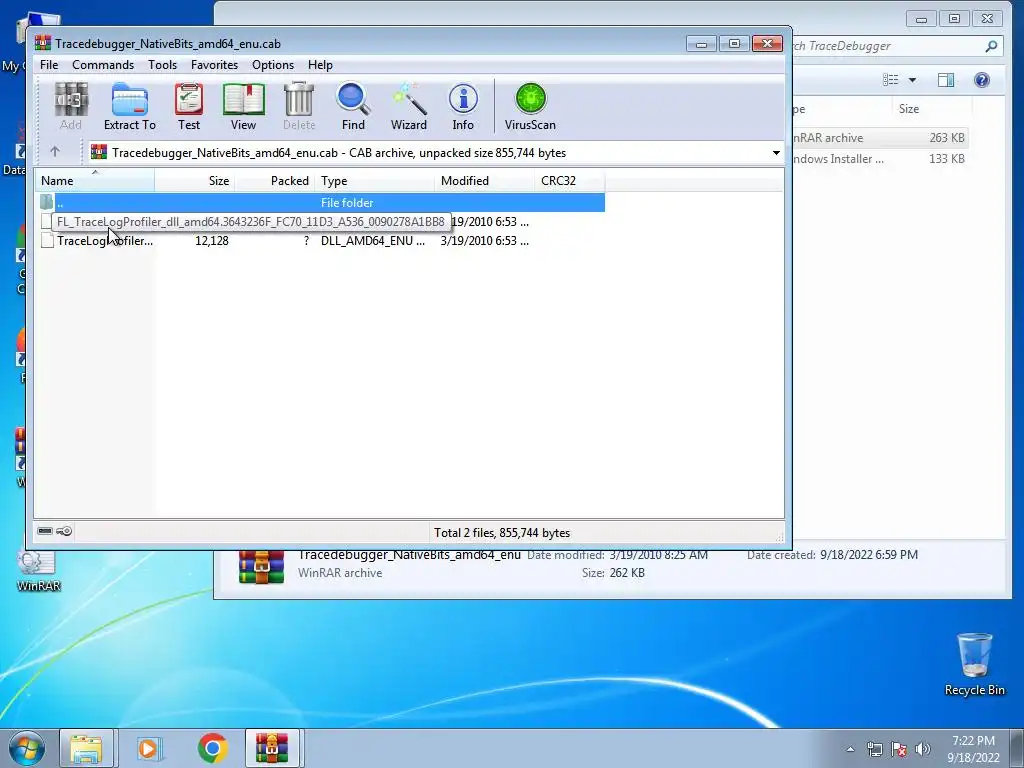Click the Explorer window help icon
The height and width of the screenshot is (768, 1024).
[x=982, y=80]
